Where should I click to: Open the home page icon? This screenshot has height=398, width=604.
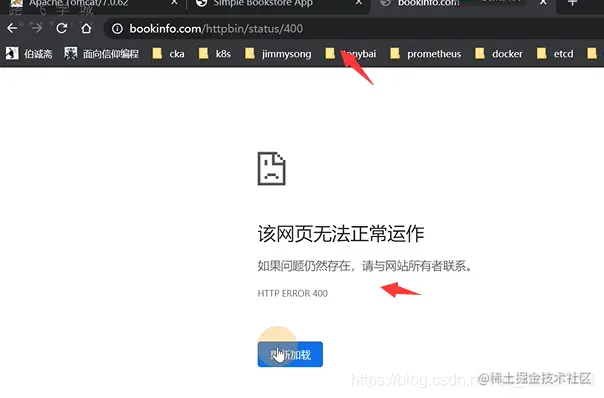pyautogui.click(x=86, y=28)
